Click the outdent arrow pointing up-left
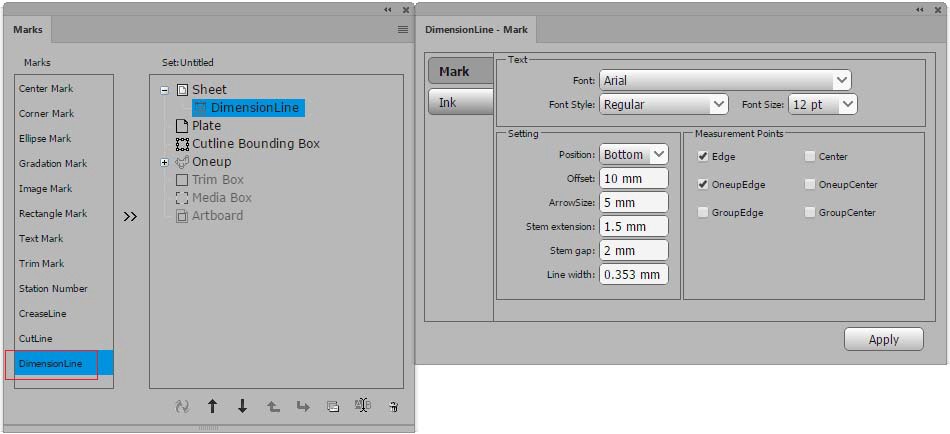 (273, 407)
